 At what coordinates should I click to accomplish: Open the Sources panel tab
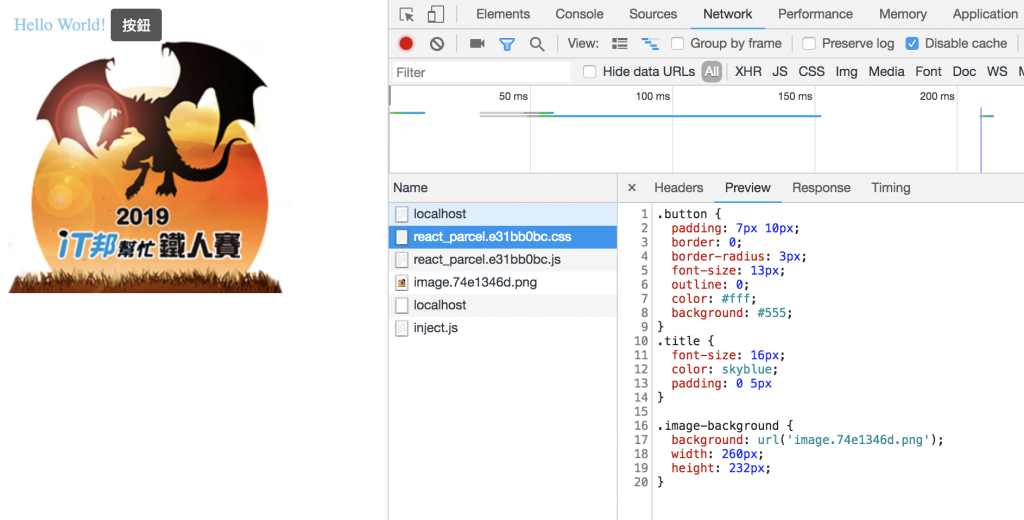click(x=653, y=14)
